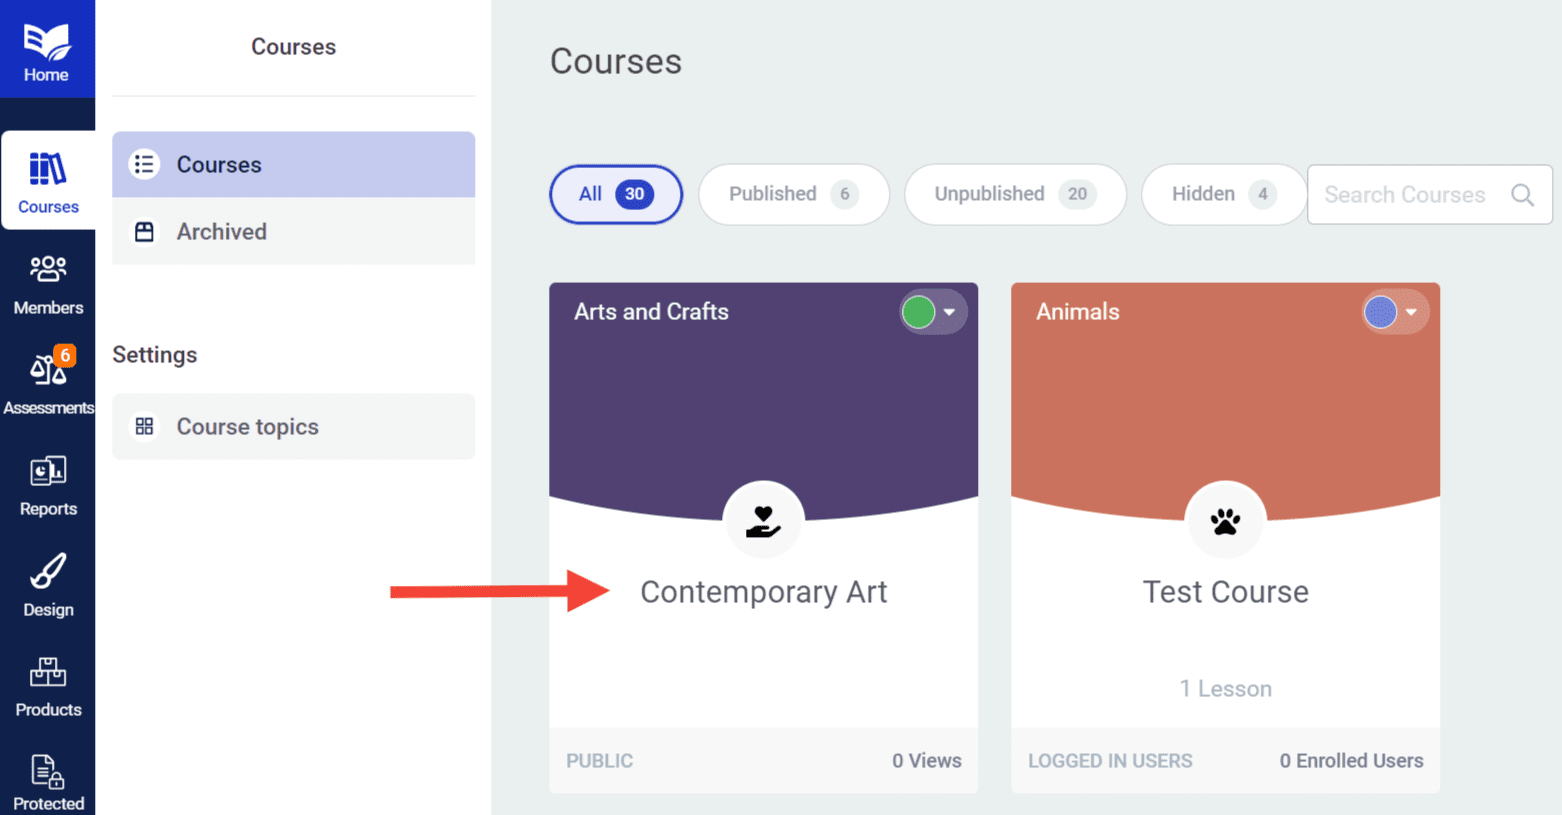
Task: Show Hidden courses filter
Action: pyautogui.click(x=1224, y=194)
